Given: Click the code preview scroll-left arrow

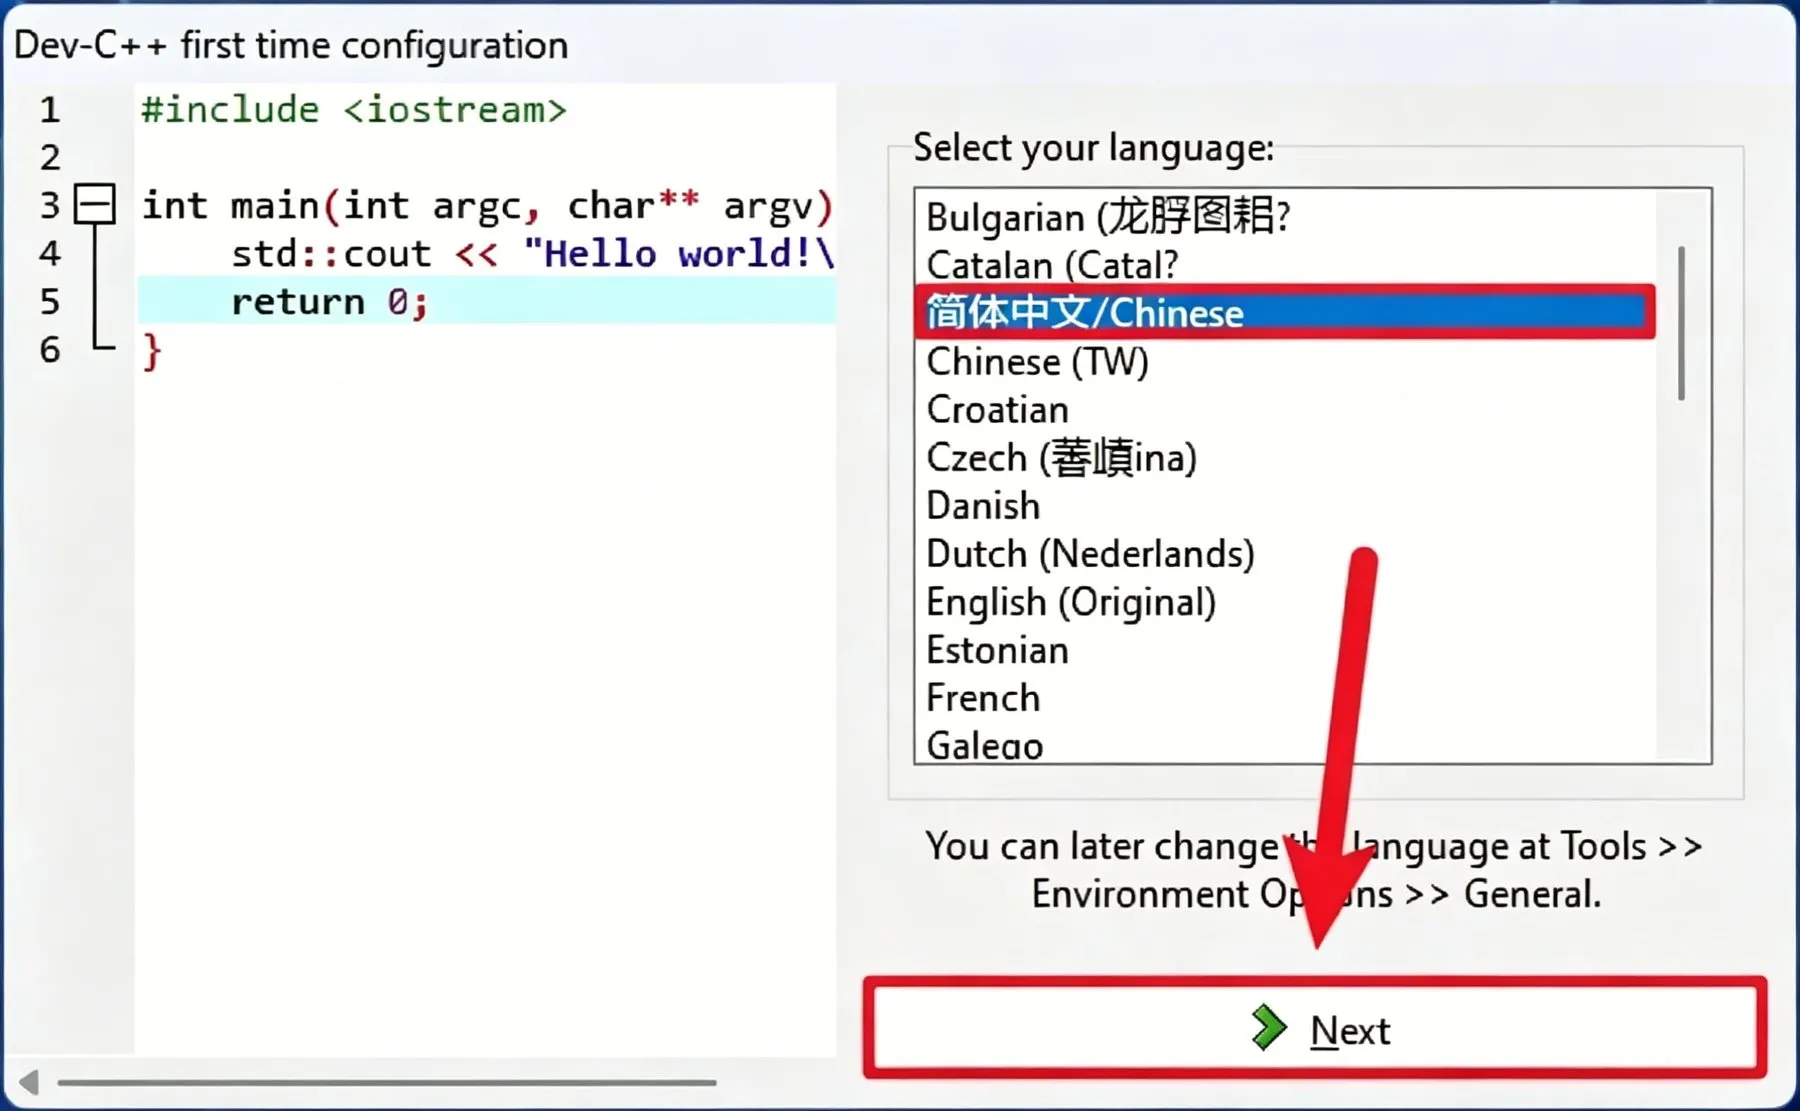Looking at the screenshot, I should [29, 1082].
